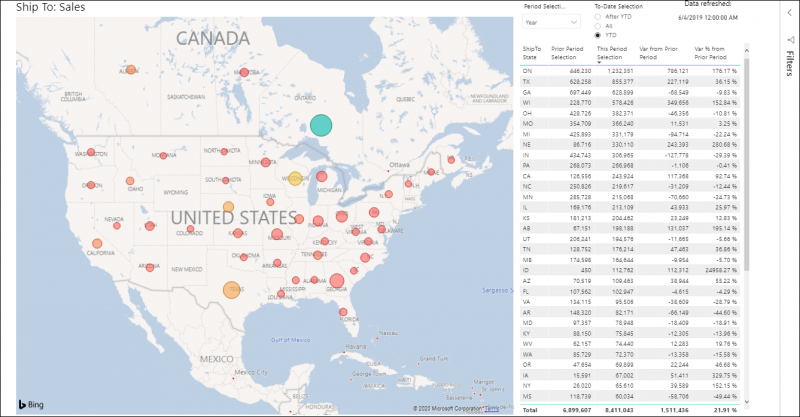Image resolution: width=800 pixels, height=417 pixels.
Task: Click the WI state cell in the table
Action: [527, 103]
